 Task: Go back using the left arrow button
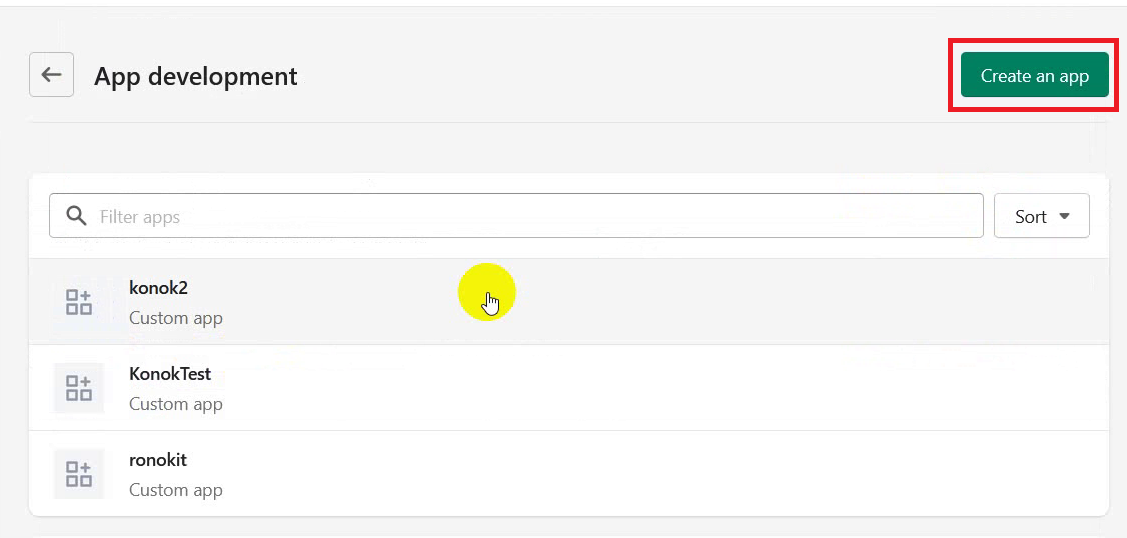[x=51, y=75]
